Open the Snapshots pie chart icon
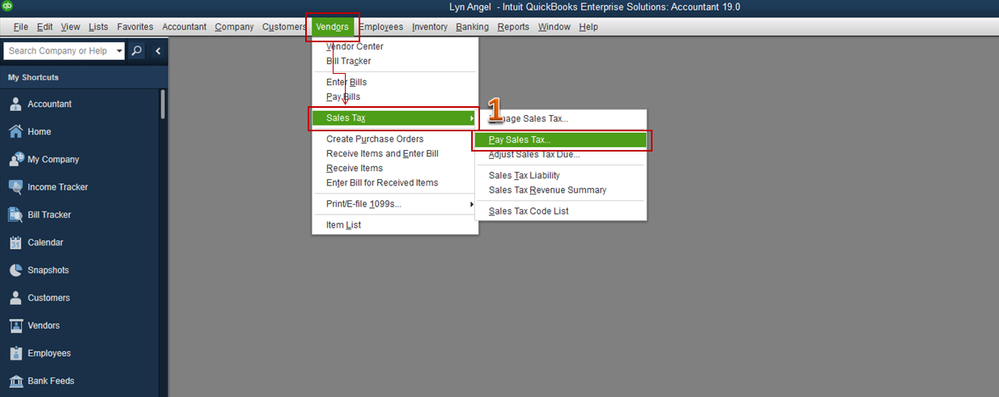This screenshot has width=999, height=397. (x=16, y=270)
